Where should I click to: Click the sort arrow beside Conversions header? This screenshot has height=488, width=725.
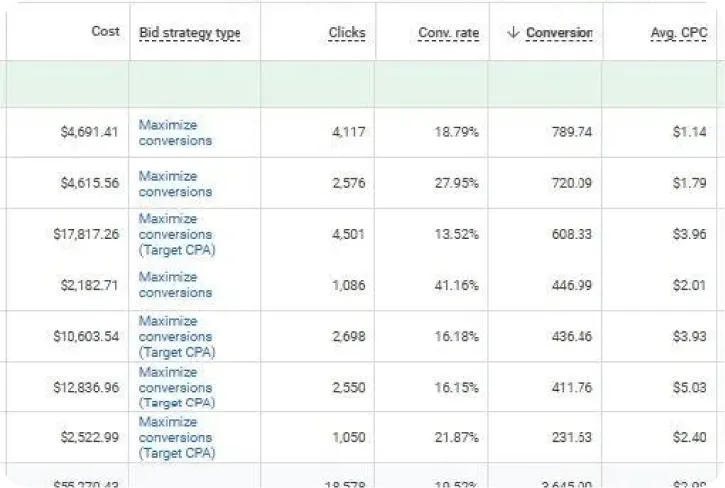click(513, 32)
